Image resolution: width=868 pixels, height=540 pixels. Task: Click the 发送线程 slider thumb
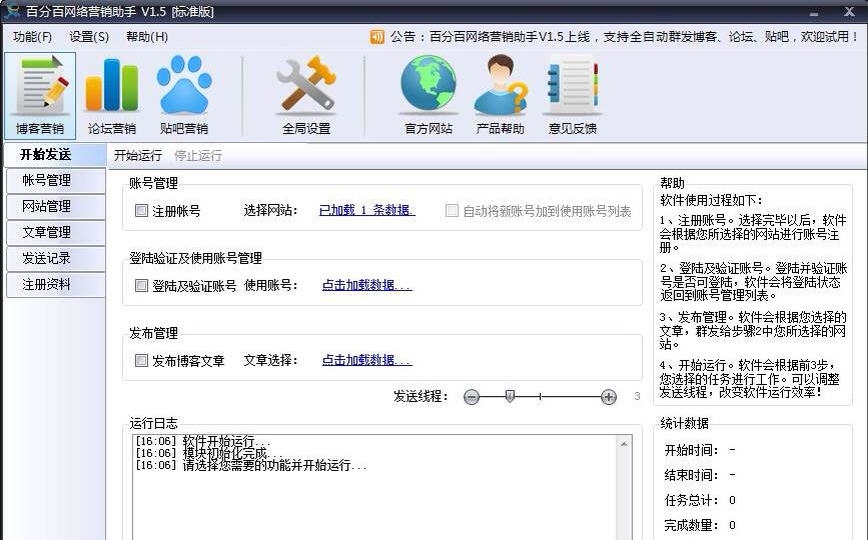coord(510,396)
